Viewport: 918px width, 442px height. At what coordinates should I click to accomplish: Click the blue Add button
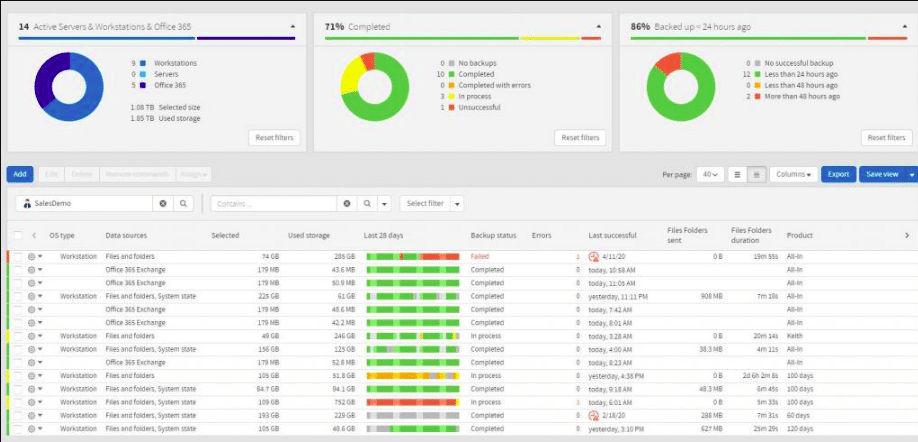tap(20, 174)
